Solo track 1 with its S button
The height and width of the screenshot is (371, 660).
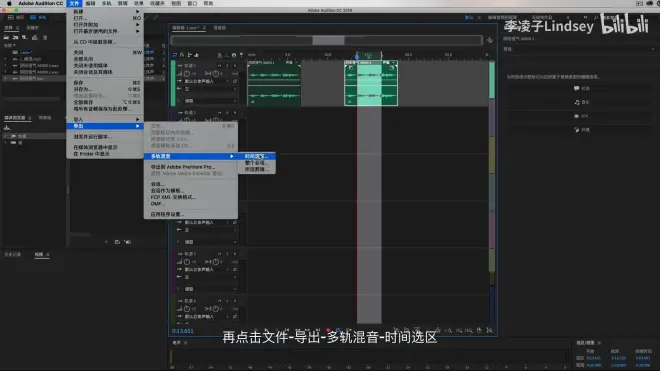pyautogui.click(x=227, y=66)
